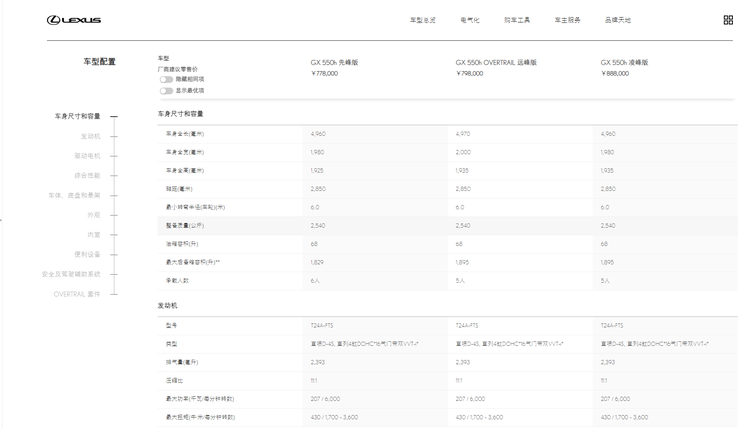Open the 车主服务 menu item

tap(567, 20)
